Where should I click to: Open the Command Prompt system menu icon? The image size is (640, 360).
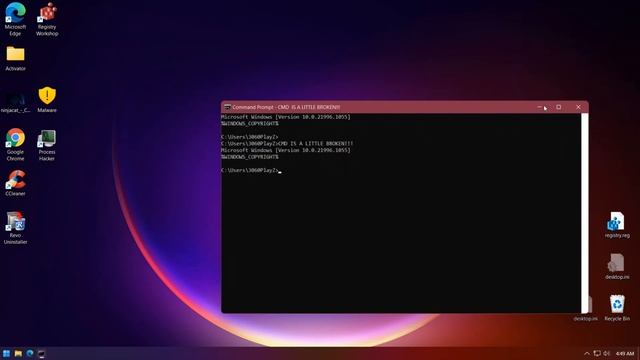(227, 107)
